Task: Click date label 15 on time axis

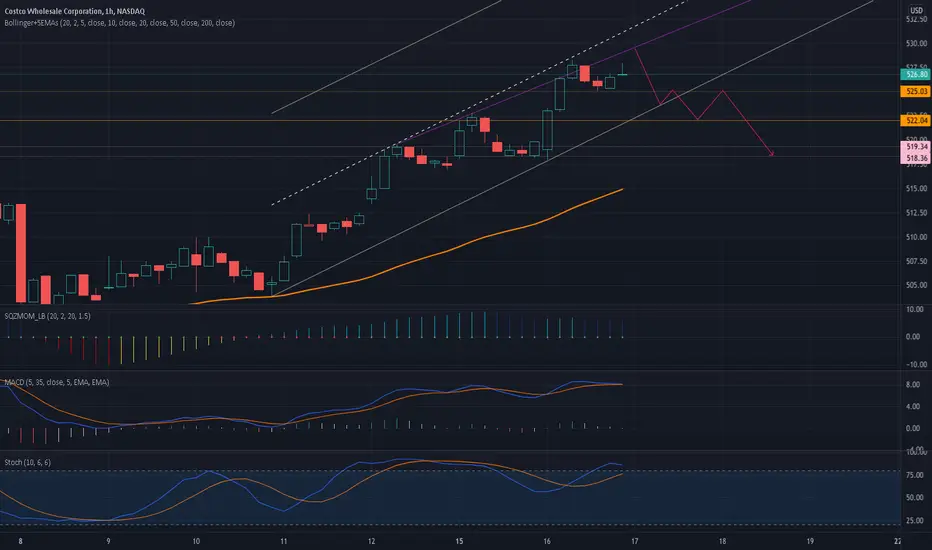Action: coord(459,541)
